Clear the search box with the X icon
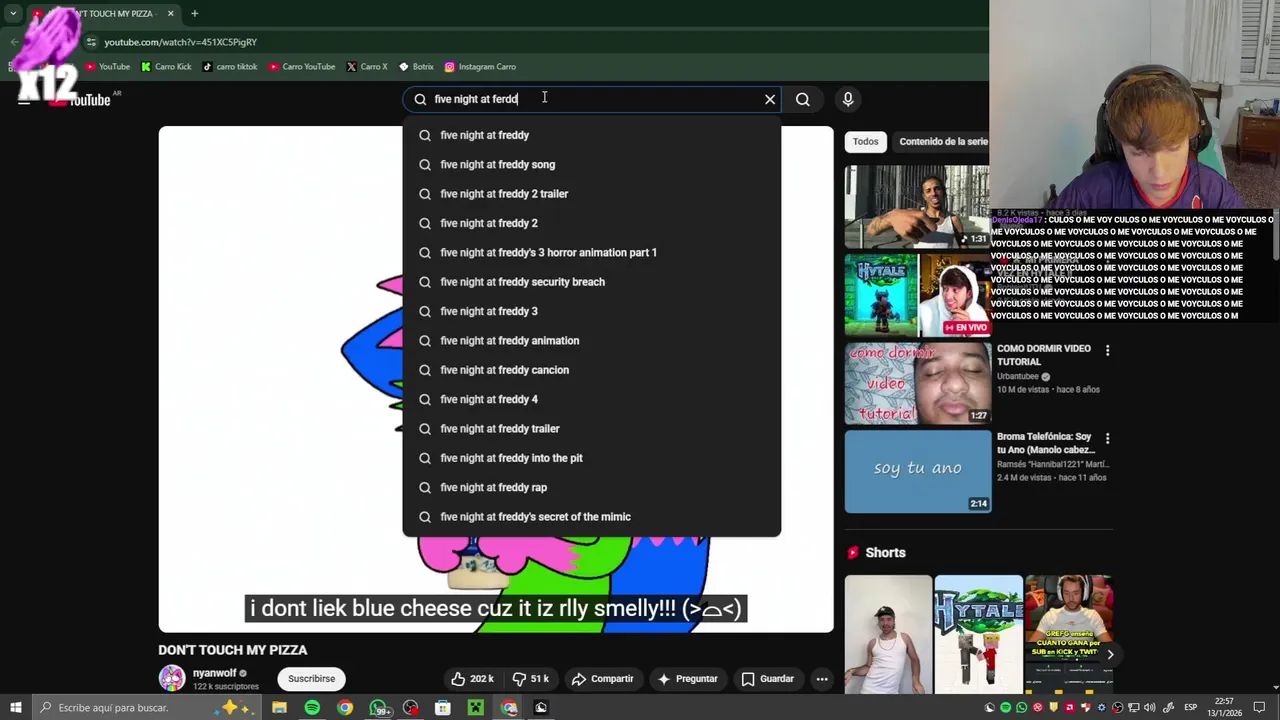This screenshot has height=720, width=1280. [x=770, y=99]
